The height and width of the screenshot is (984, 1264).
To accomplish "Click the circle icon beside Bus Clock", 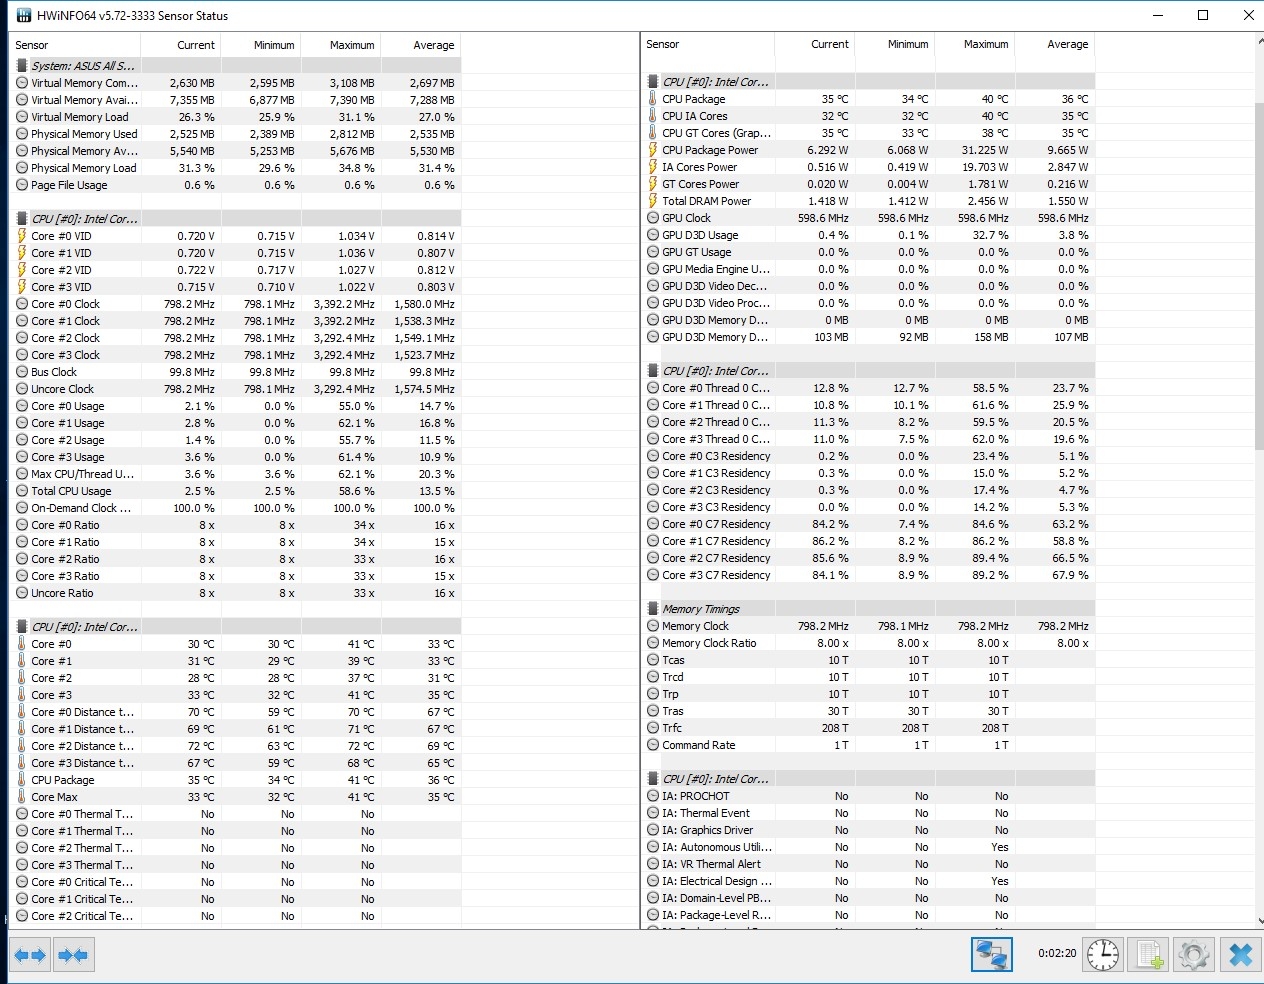I will point(22,372).
